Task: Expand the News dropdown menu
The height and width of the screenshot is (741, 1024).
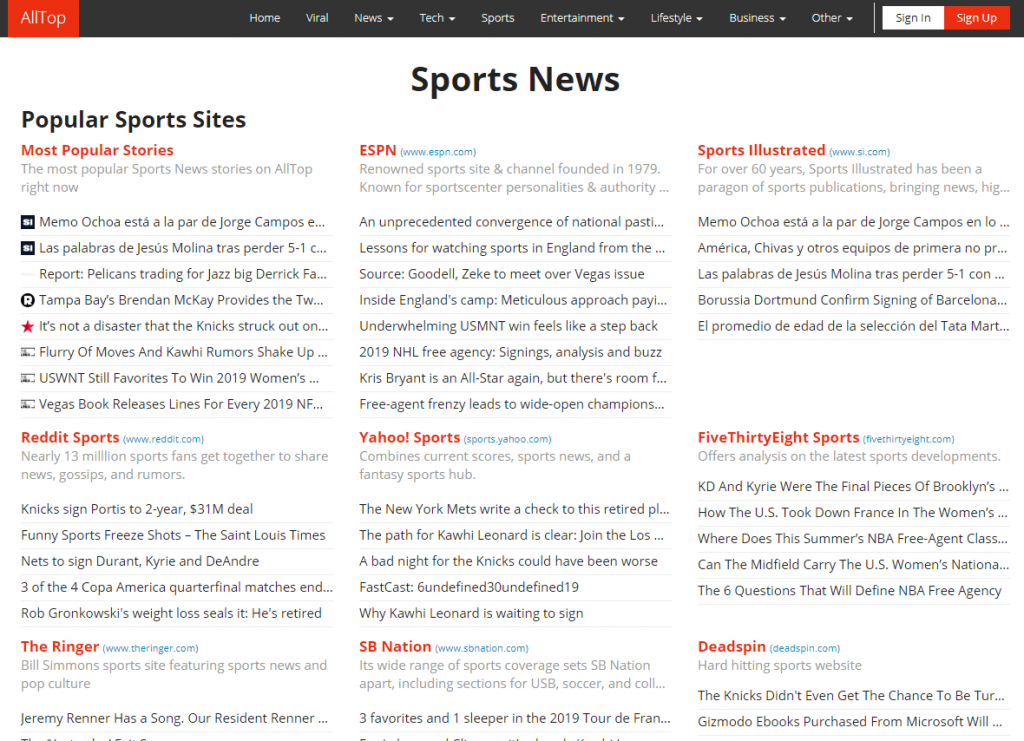Action: tap(374, 18)
